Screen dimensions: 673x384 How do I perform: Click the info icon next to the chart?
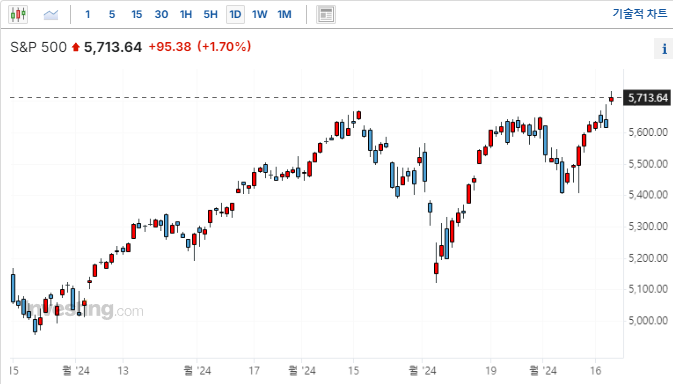coord(664,48)
